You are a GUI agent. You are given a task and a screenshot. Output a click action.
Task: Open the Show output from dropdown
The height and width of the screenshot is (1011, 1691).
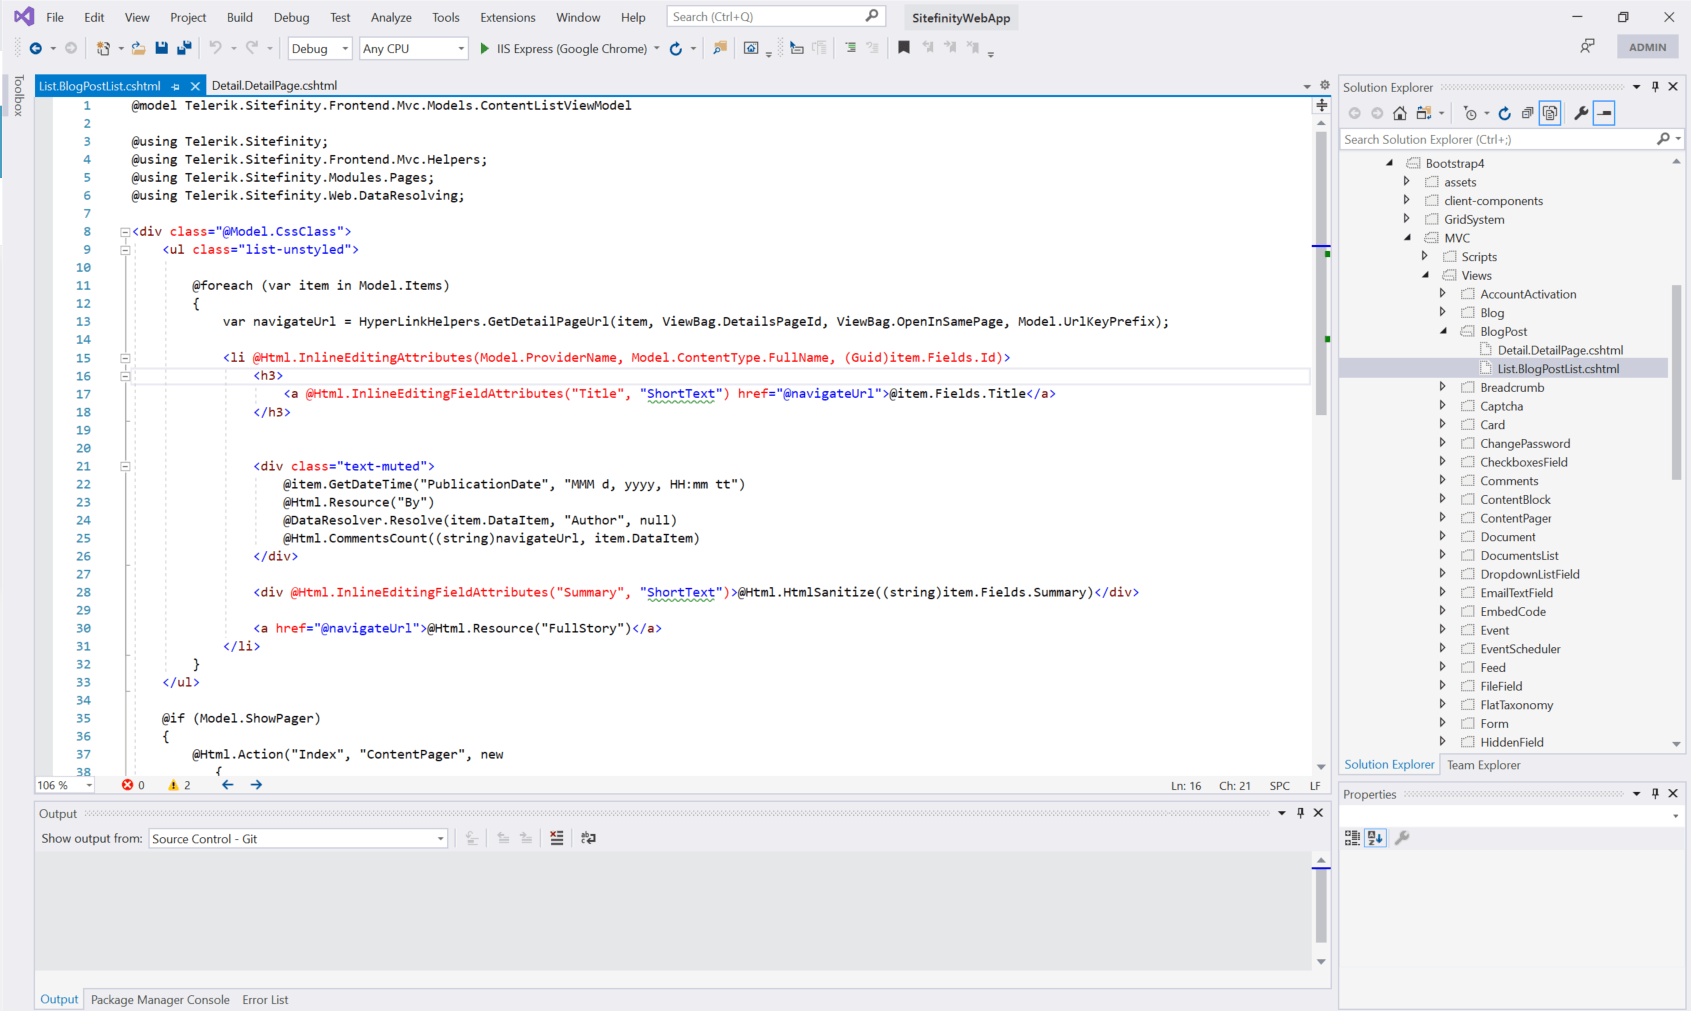(x=298, y=839)
